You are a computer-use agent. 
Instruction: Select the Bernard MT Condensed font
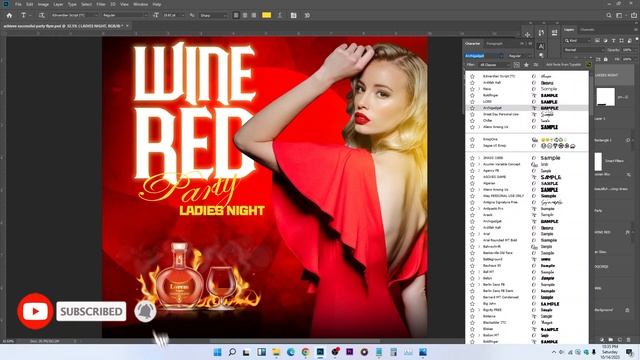click(527, 297)
